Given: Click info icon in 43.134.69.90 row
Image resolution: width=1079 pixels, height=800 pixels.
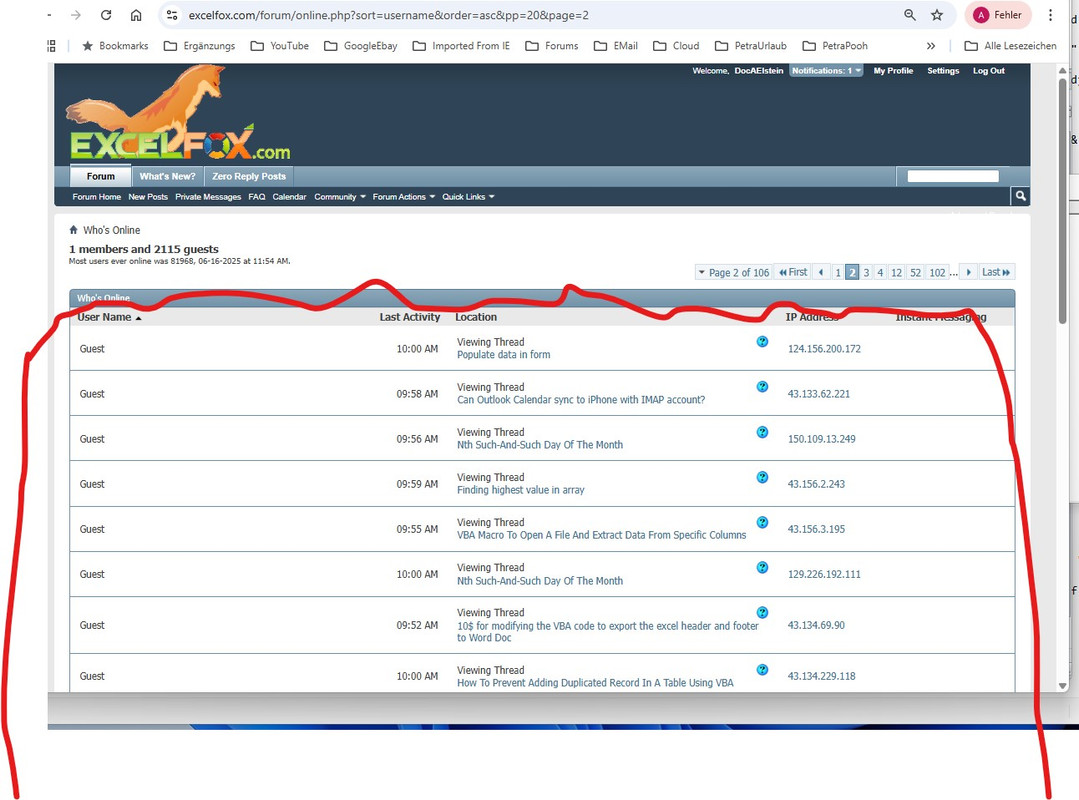Looking at the screenshot, I should tap(762, 612).
